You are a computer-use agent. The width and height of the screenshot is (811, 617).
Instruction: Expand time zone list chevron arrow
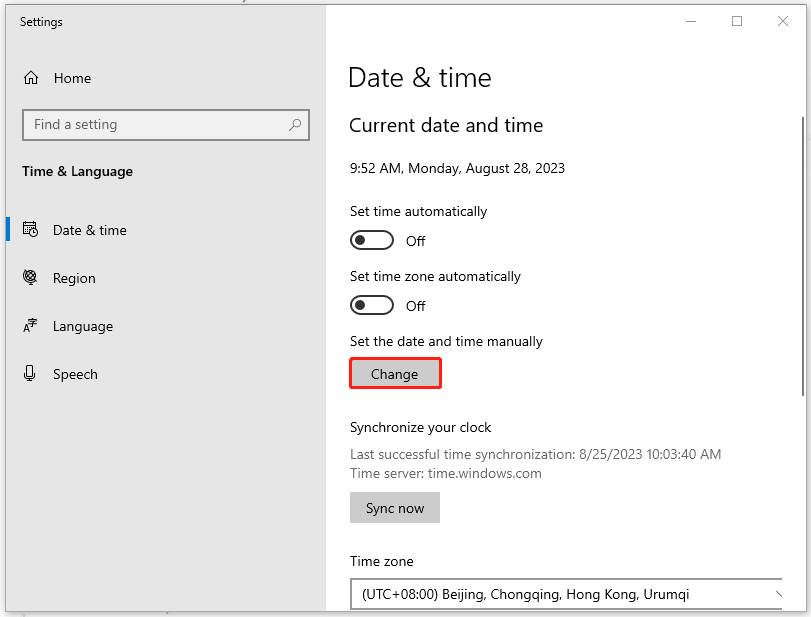click(x=779, y=594)
